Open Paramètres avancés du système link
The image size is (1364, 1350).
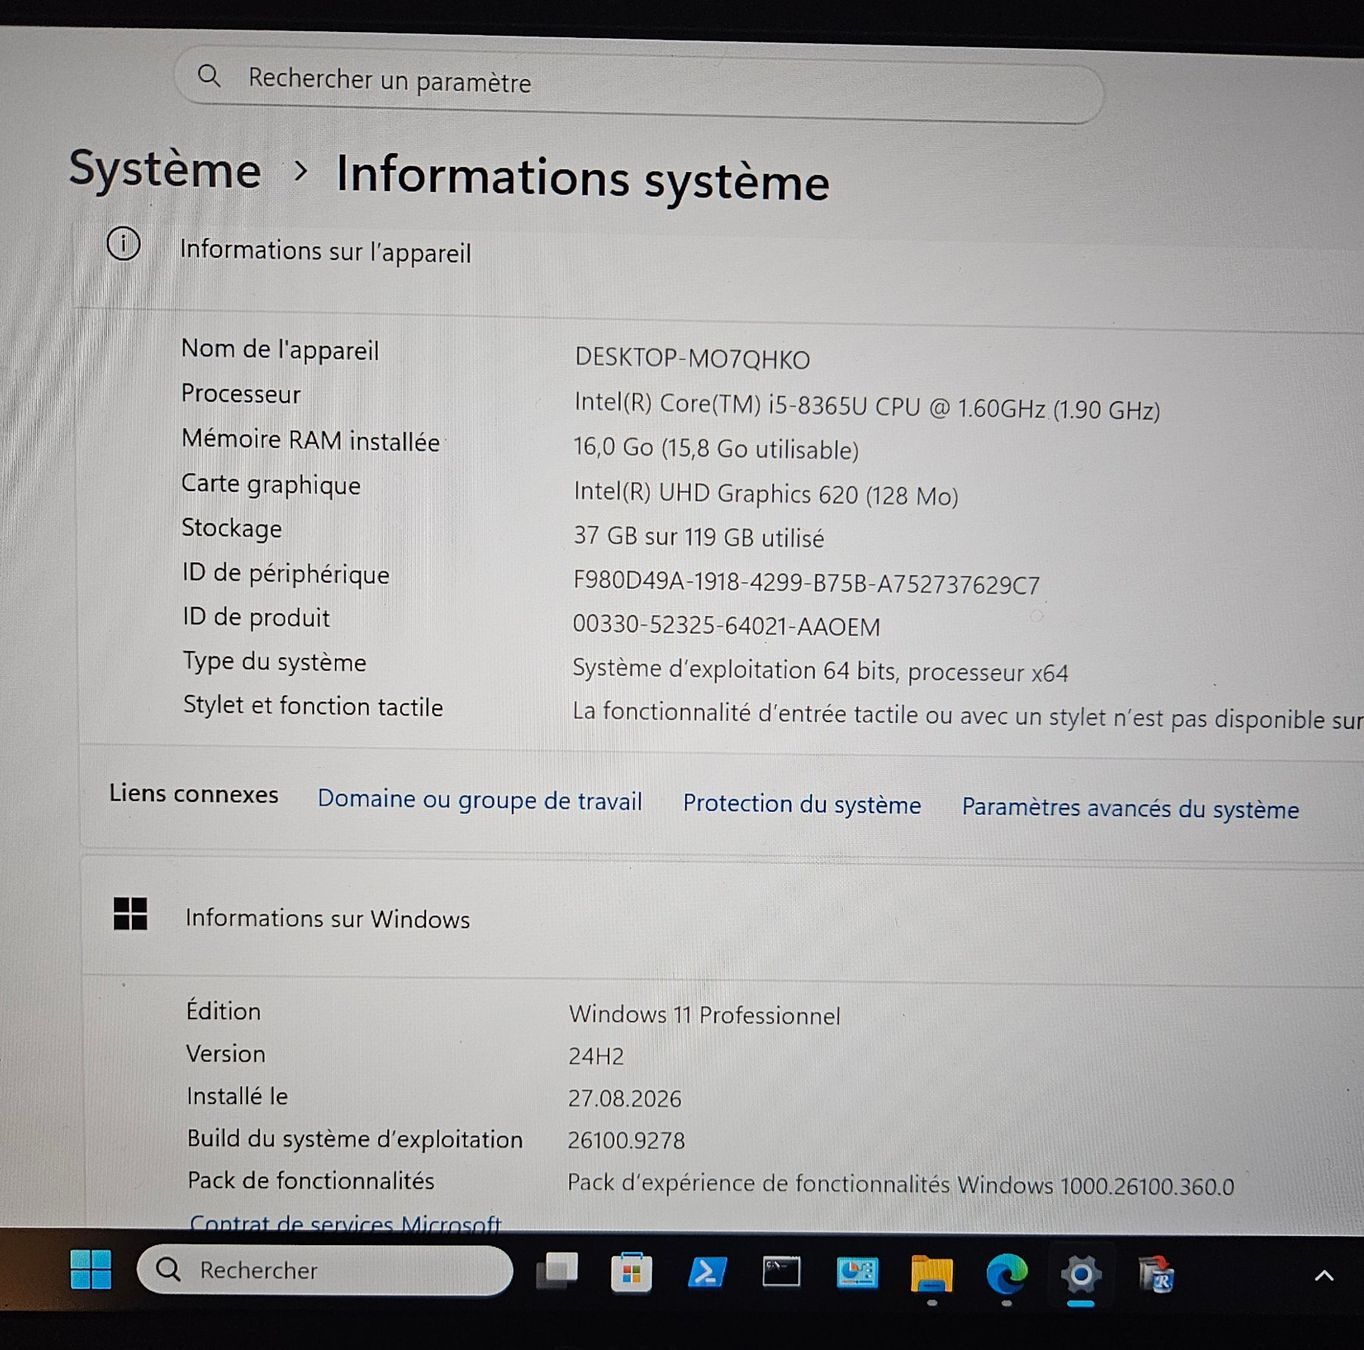point(1130,808)
